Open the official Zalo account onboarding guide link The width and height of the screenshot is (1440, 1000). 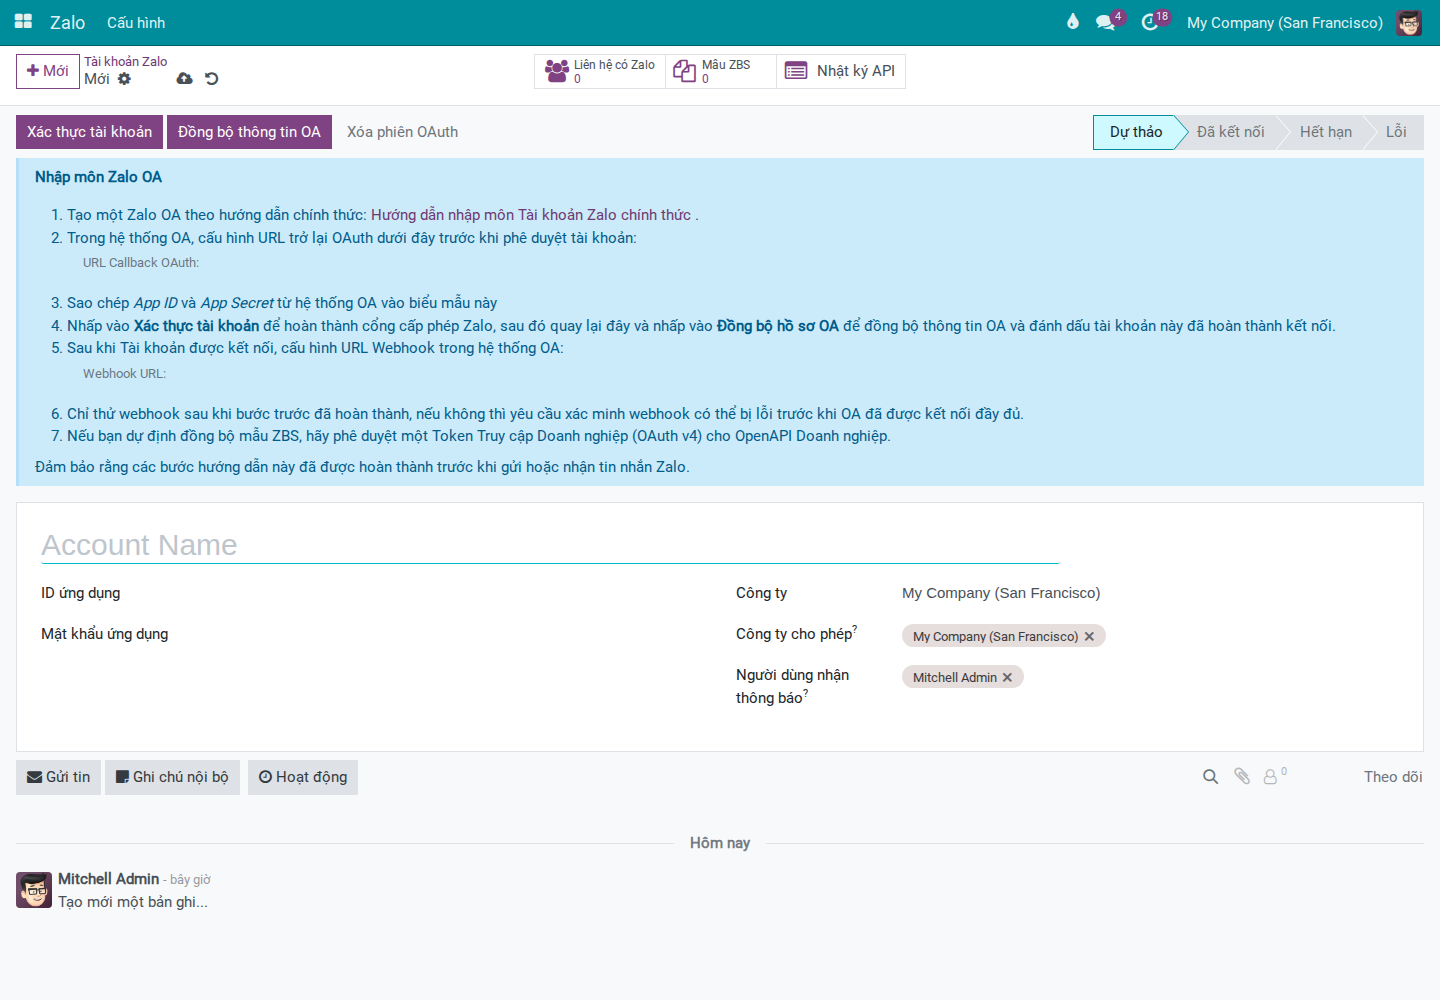click(x=531, y=215)
